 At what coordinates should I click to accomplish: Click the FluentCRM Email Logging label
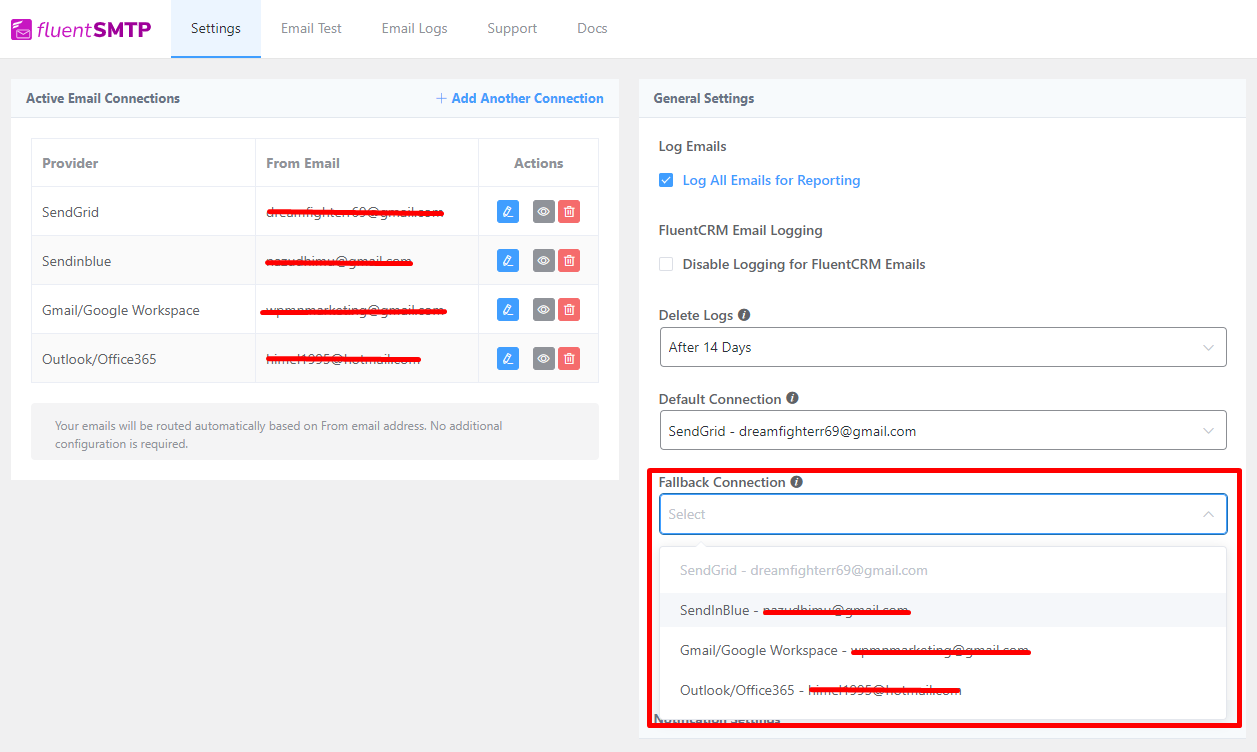pos(741,230)
